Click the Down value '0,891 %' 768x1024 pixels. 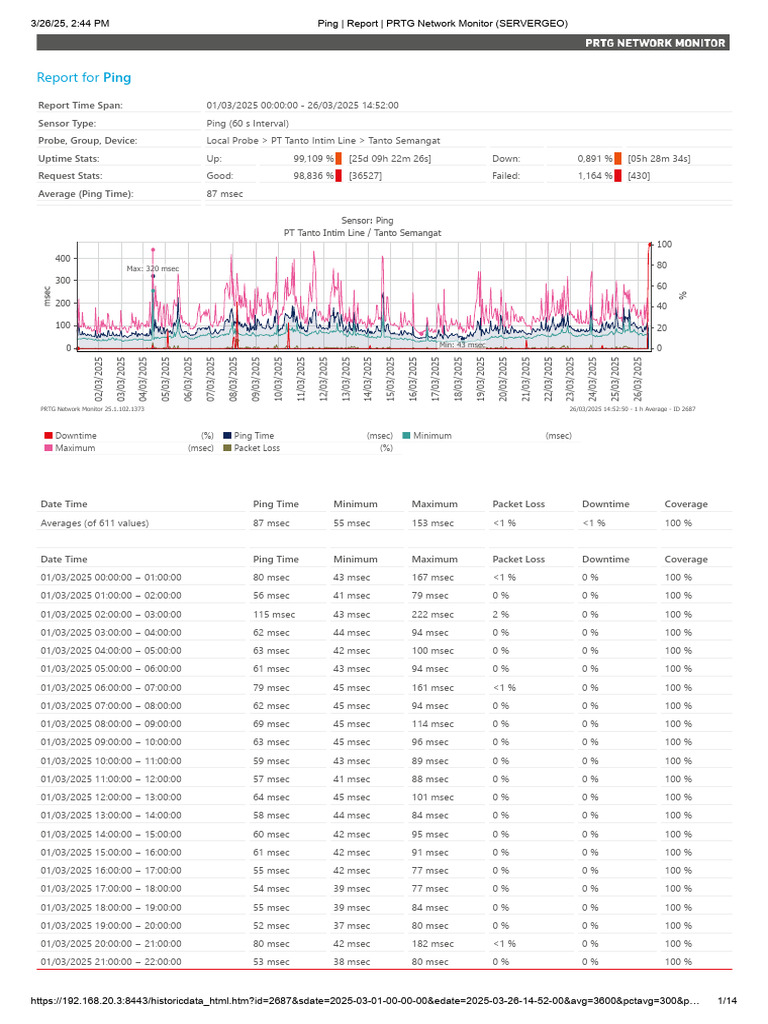pos(595,159)
